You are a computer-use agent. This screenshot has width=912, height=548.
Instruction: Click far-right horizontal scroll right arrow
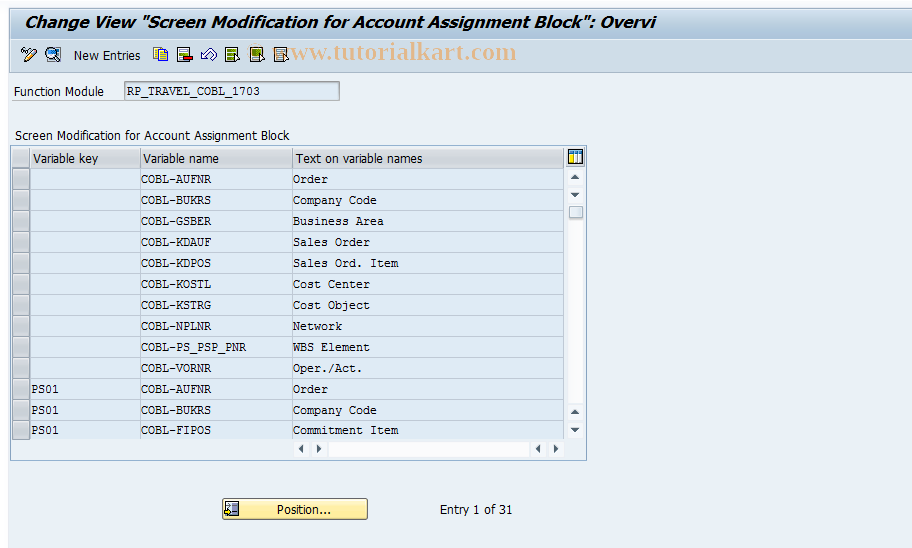click(x=556, y=449)
